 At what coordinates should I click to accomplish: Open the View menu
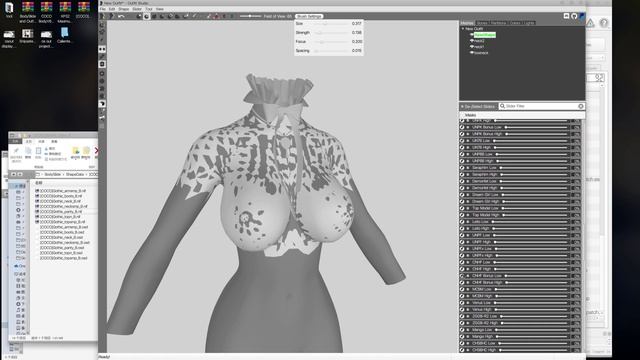(x=160, y=9)
